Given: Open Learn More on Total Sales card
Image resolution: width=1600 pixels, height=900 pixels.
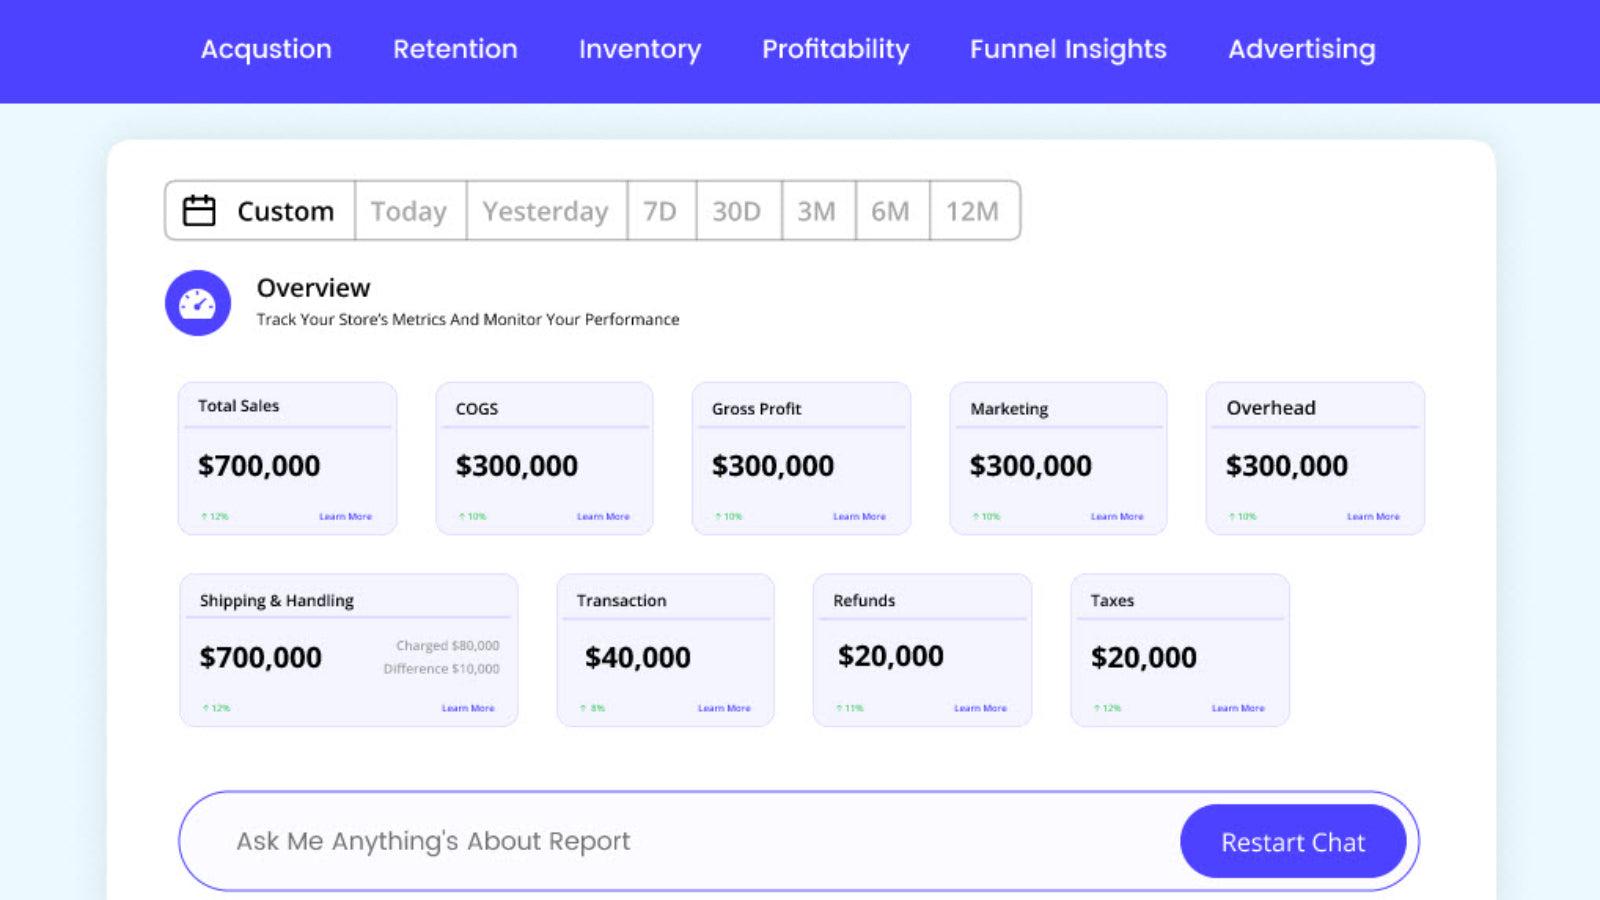Looking at the screenshot, I should (344, 516).
